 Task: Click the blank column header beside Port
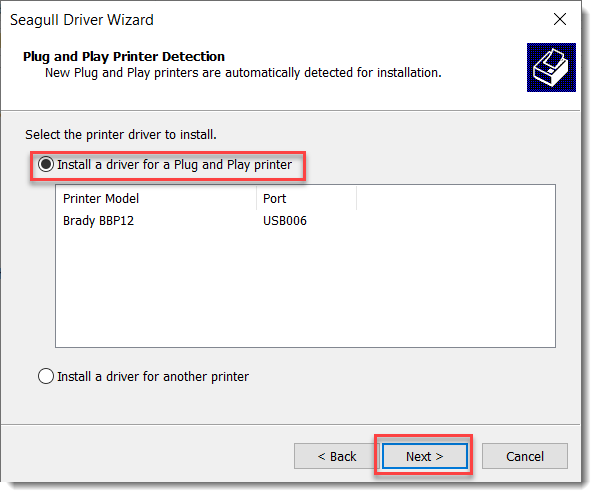[455, 198]
